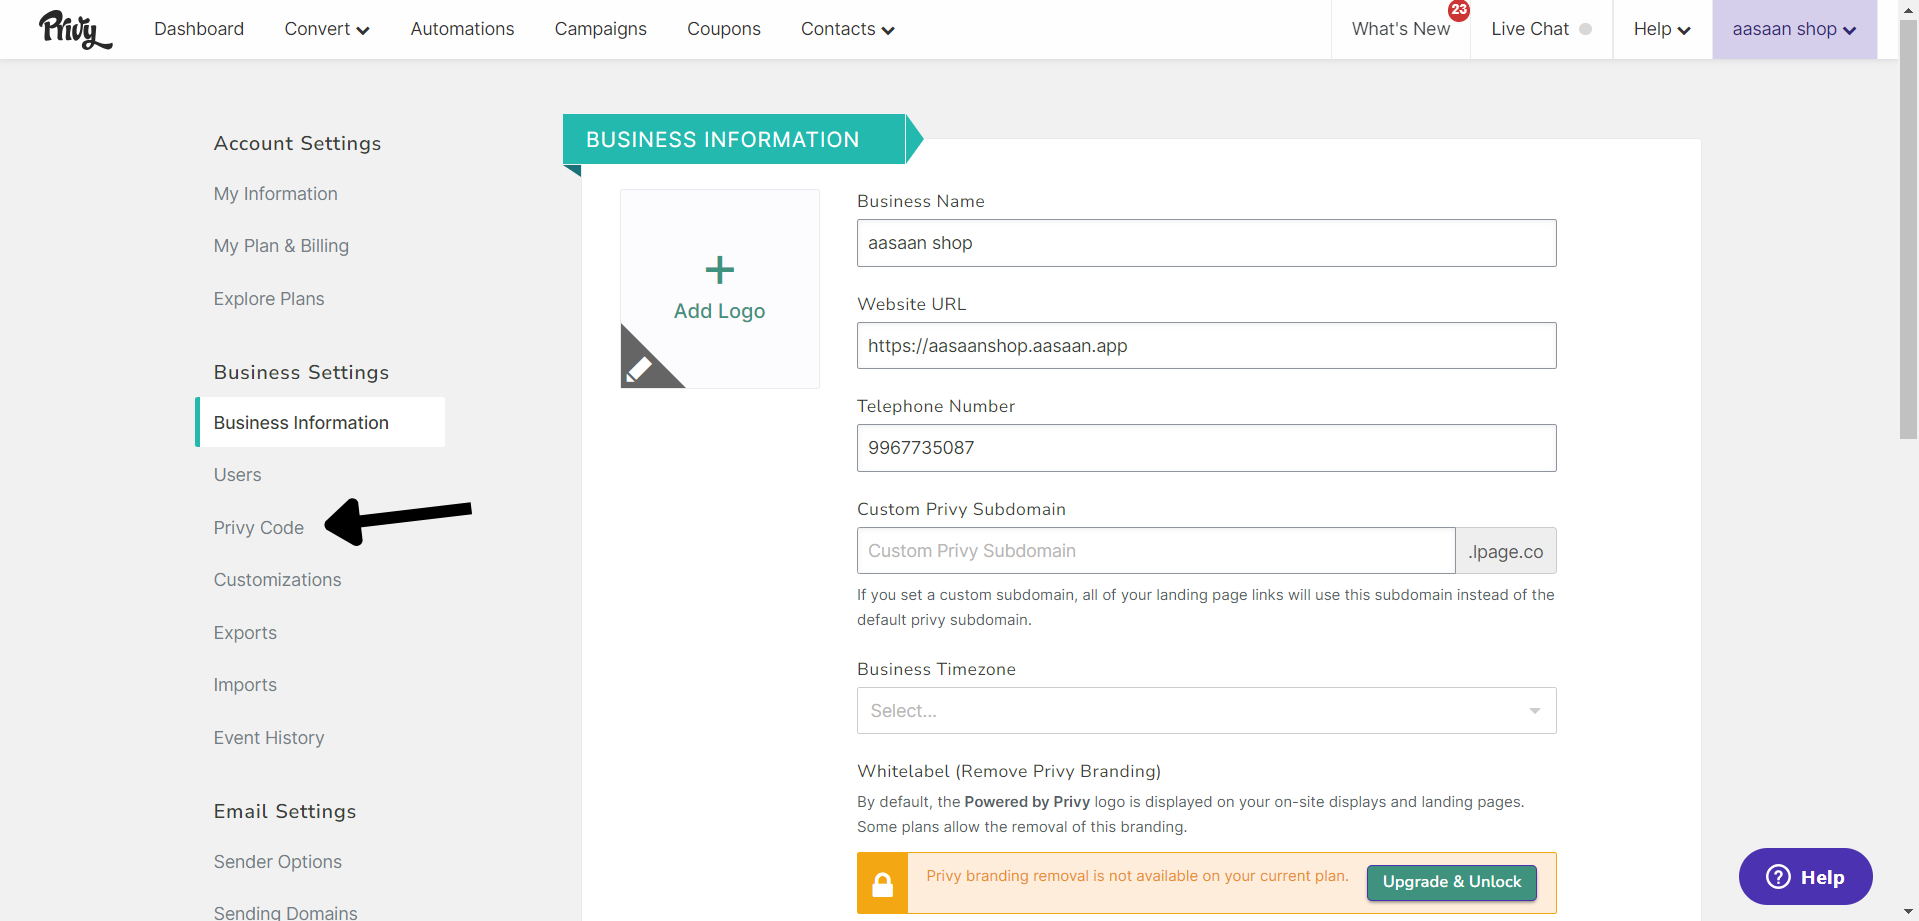Viewport: 1919px width, 921px height.
Task: Click the pencil edit icon on logo box
Action: (640, 368)
